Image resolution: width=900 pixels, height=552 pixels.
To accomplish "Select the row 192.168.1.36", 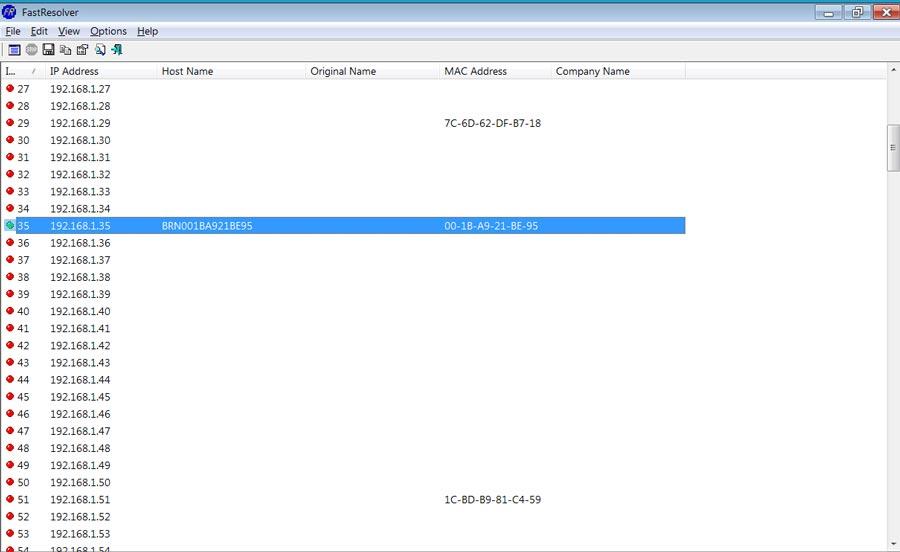I will [x=343, y=243].
